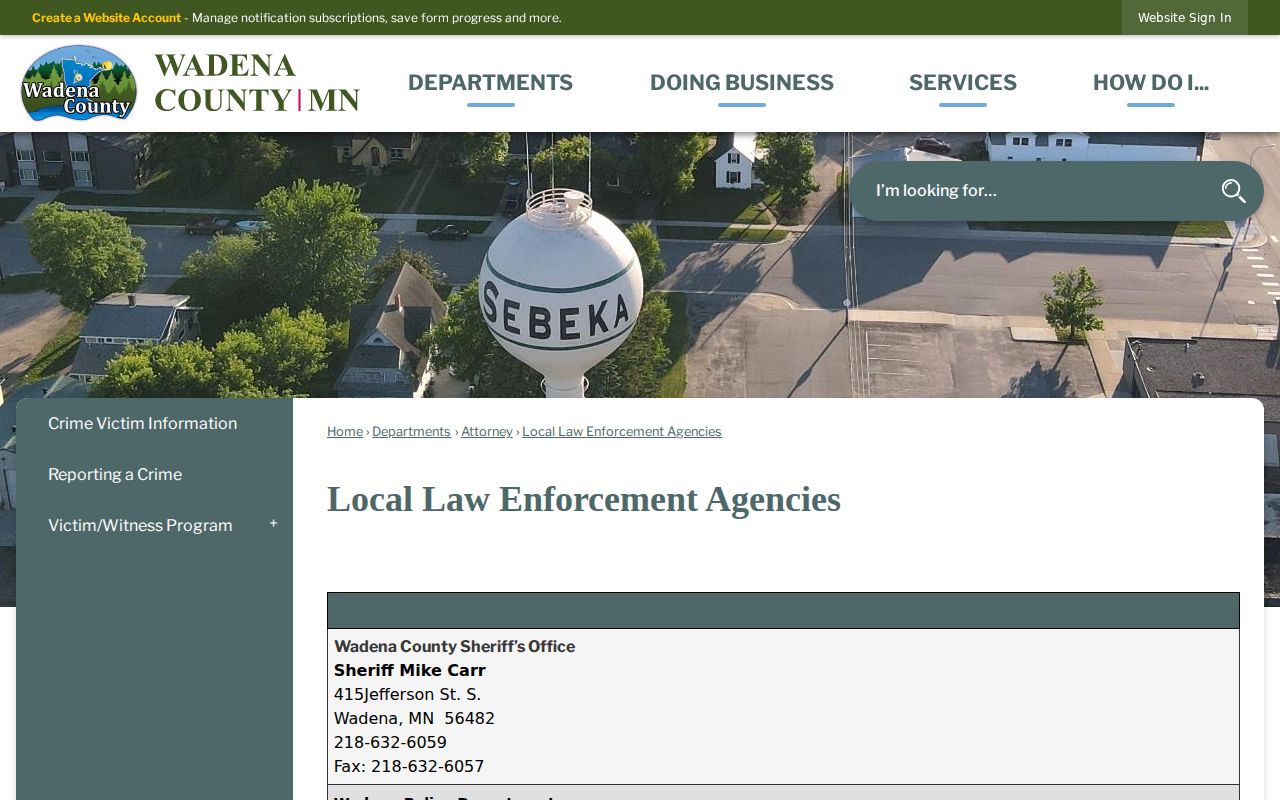
Task: Open the How Do I... menu
Action: click(x=1150, y=83)
